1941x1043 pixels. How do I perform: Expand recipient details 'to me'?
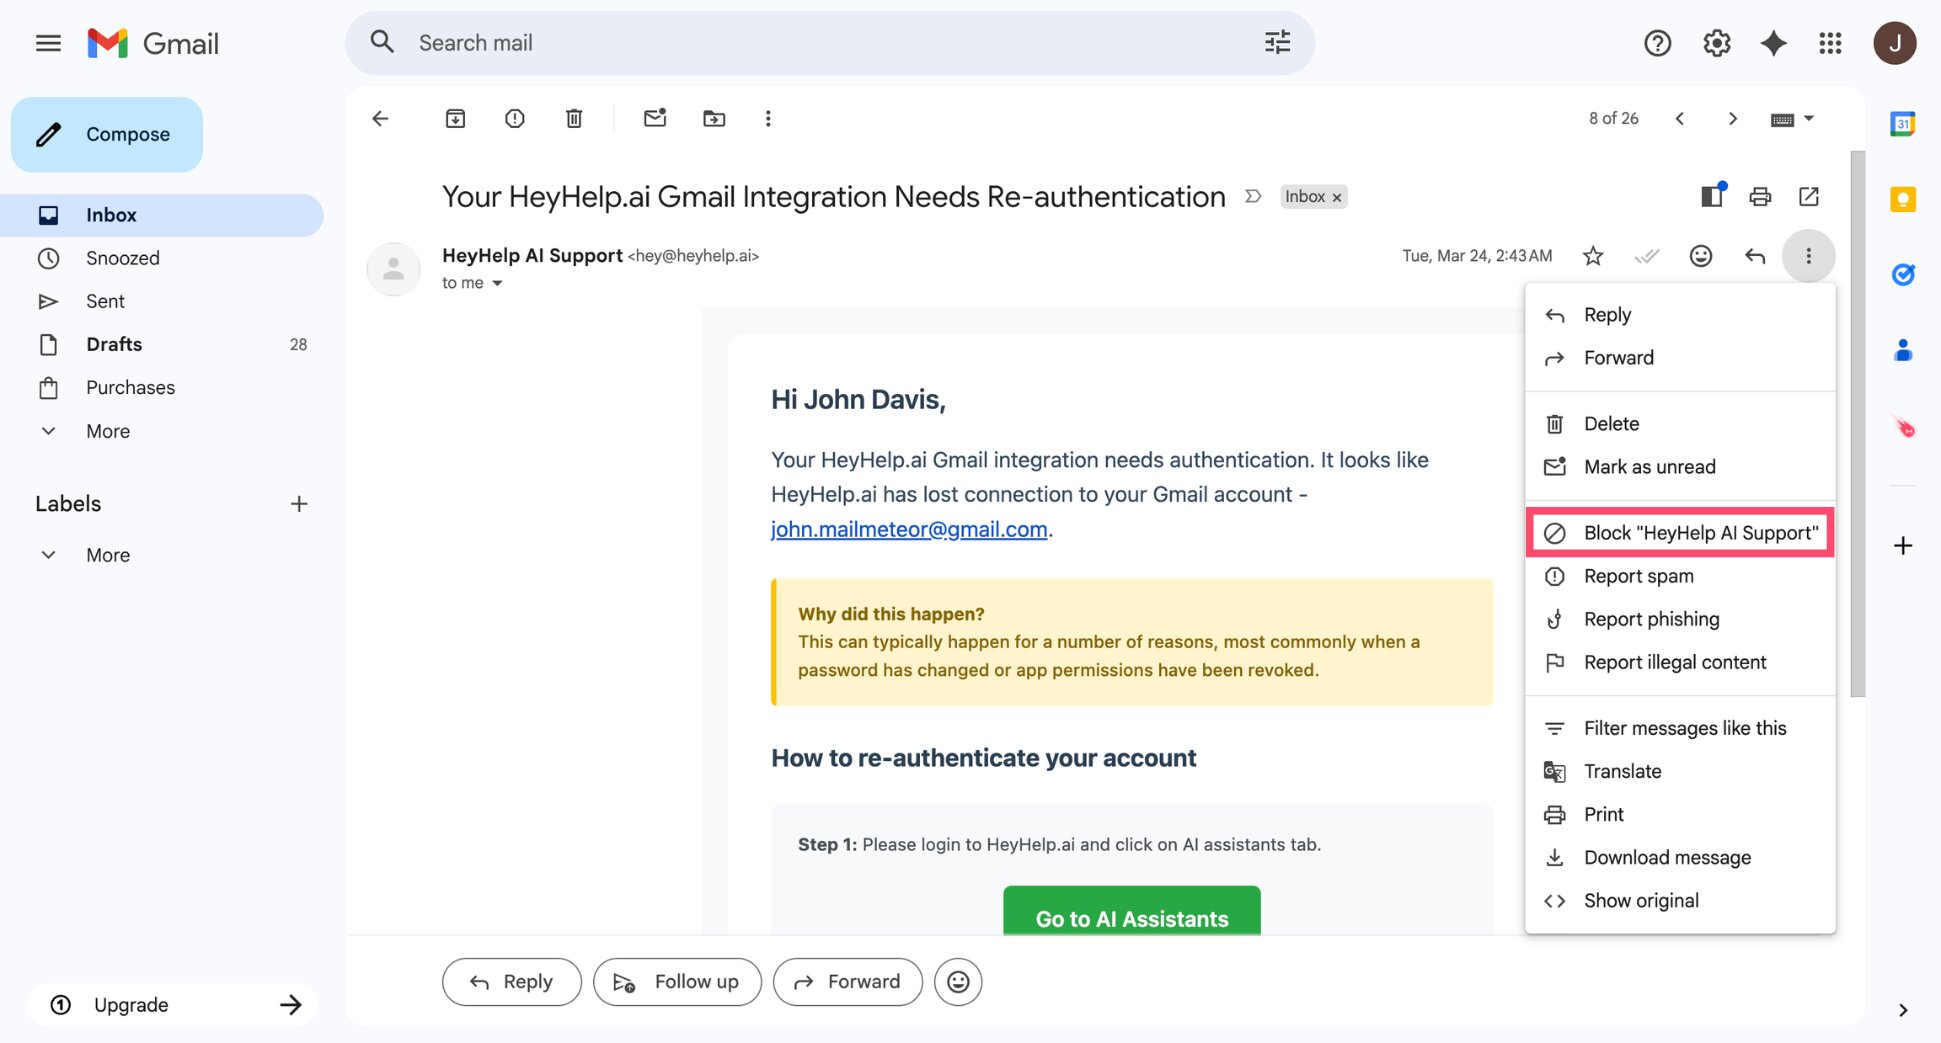(497, 283)
